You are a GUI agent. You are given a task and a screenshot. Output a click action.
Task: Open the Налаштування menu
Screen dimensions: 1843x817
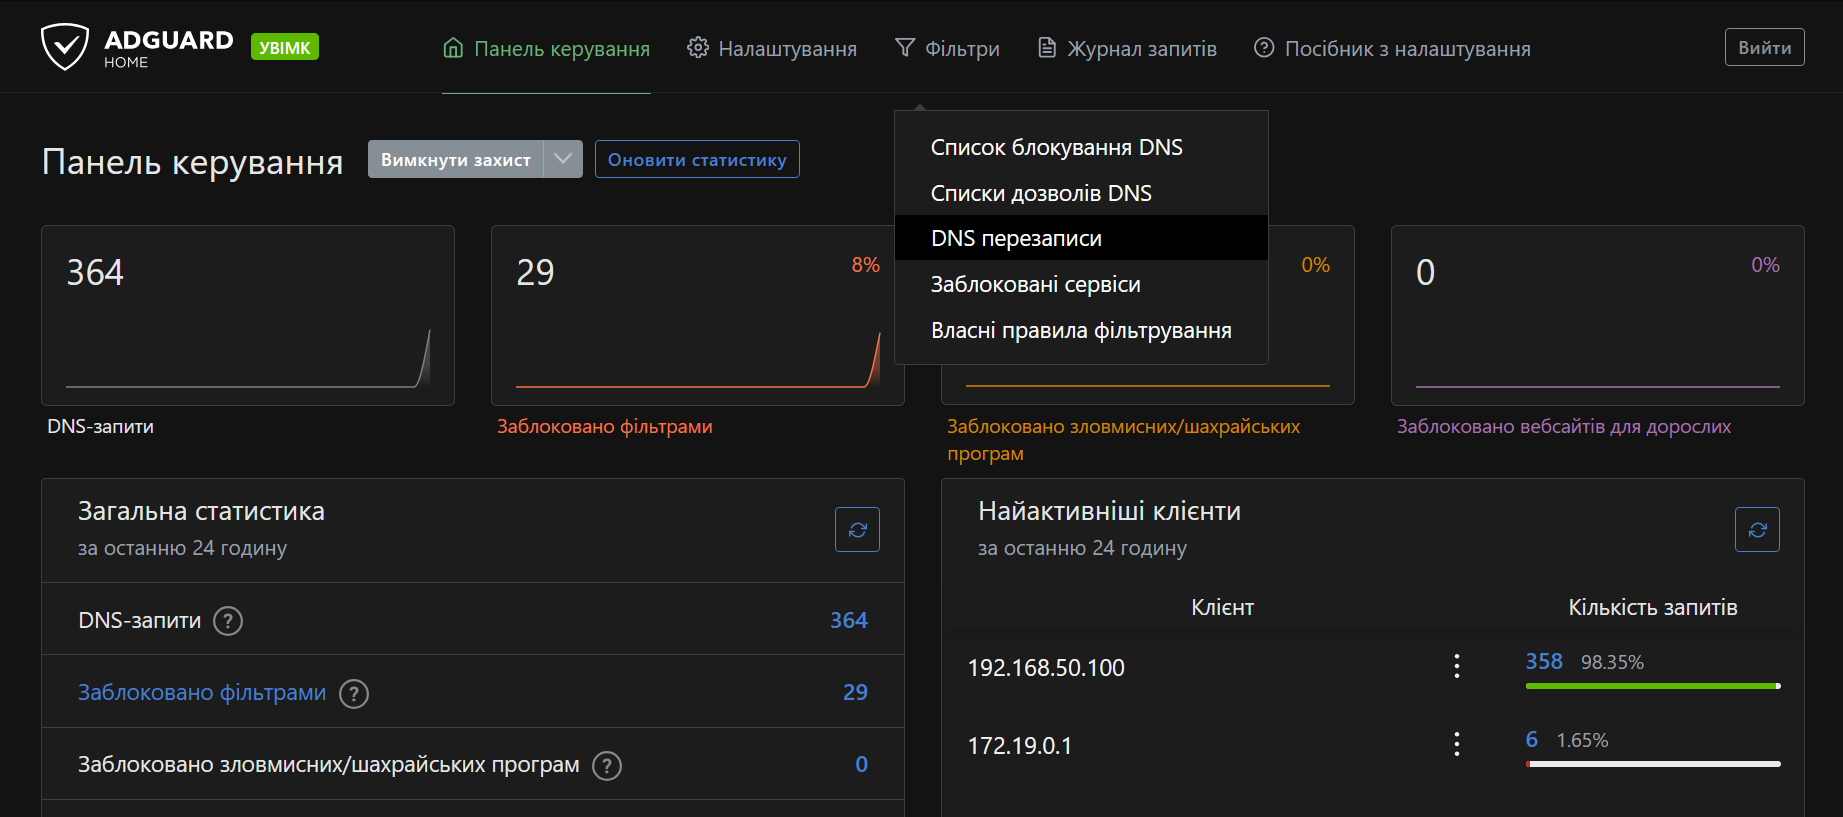coord(772,48)
